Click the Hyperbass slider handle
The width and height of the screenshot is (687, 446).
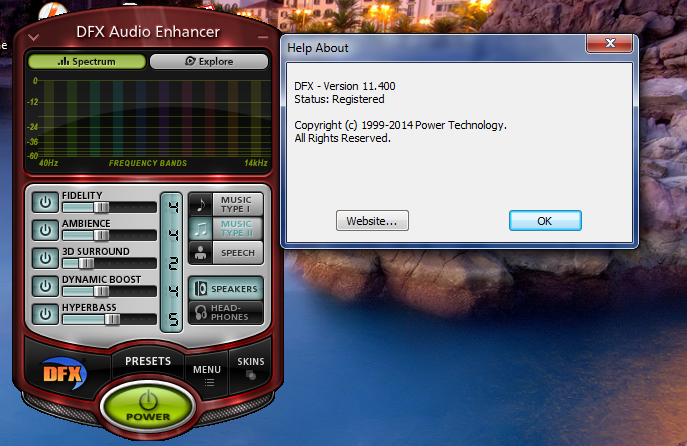click(x=112, y=319)
